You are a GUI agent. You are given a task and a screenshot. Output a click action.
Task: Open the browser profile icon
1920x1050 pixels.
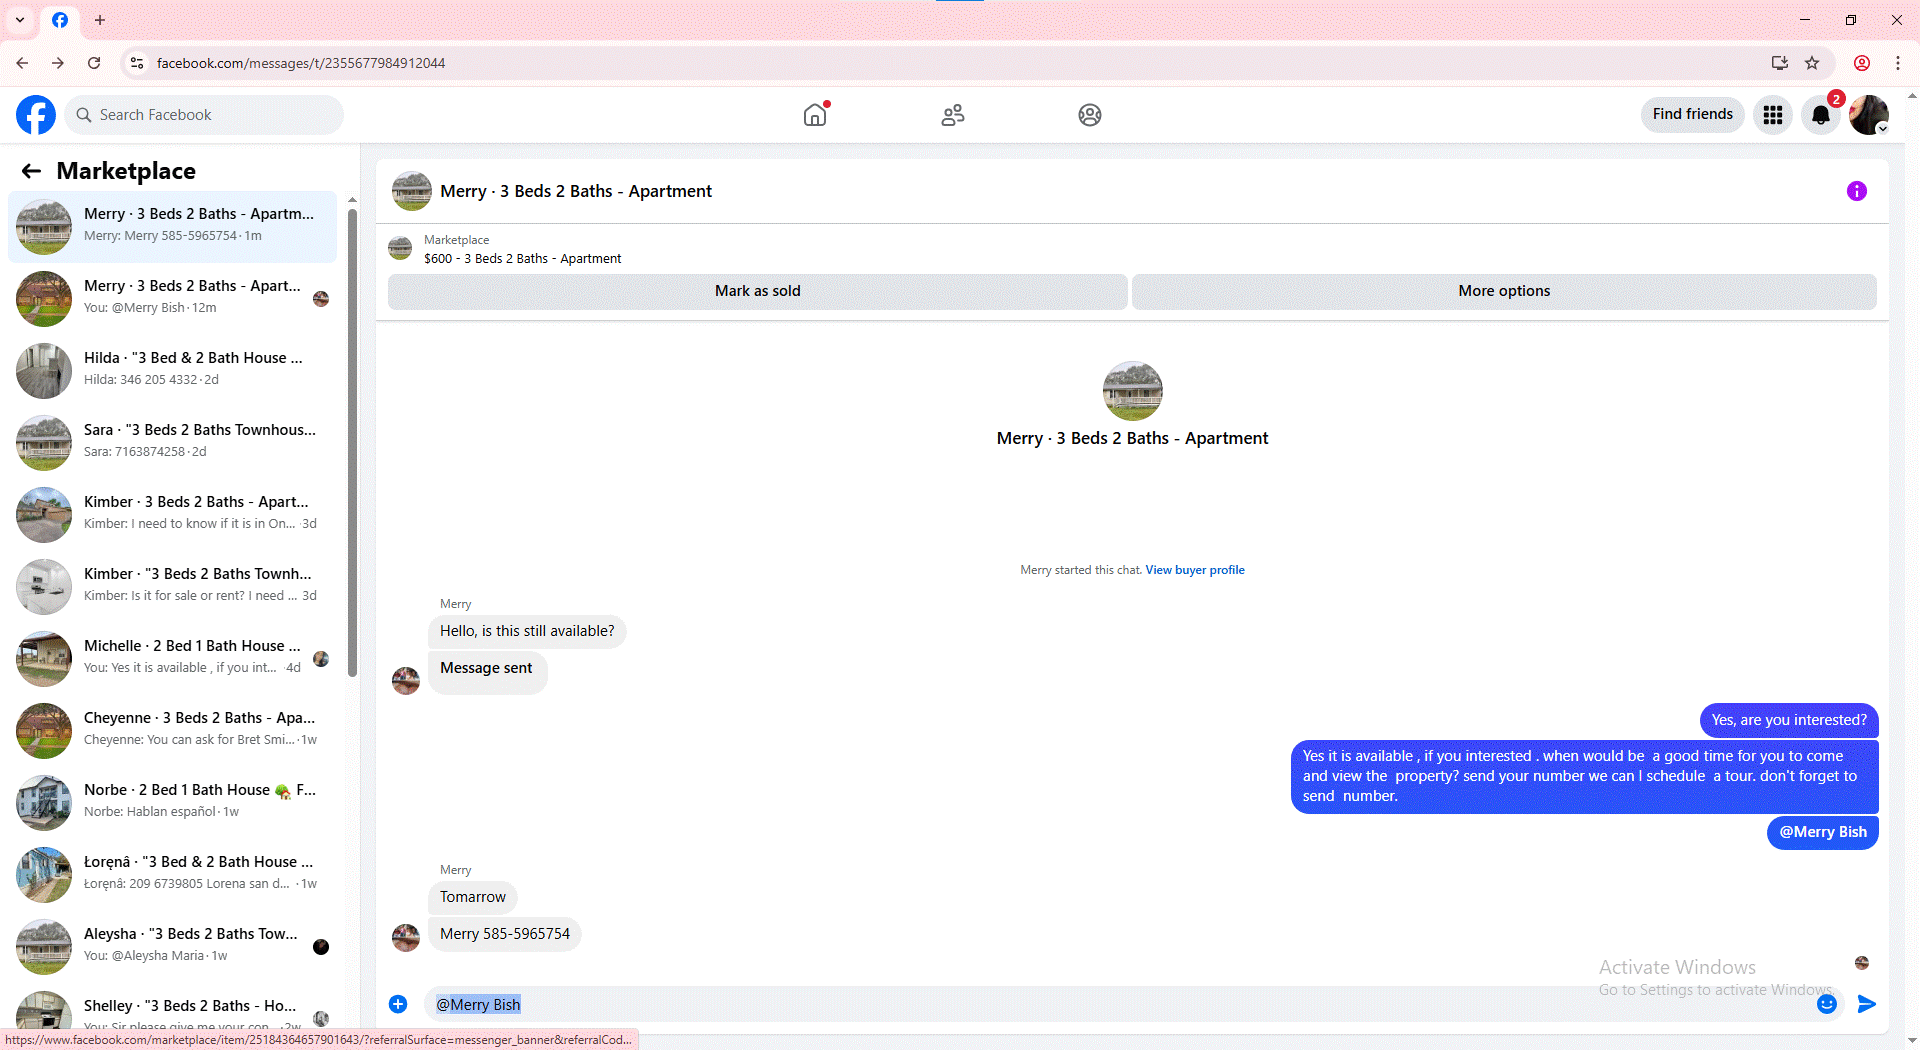pyautogui.click(x=1862, y=63)
